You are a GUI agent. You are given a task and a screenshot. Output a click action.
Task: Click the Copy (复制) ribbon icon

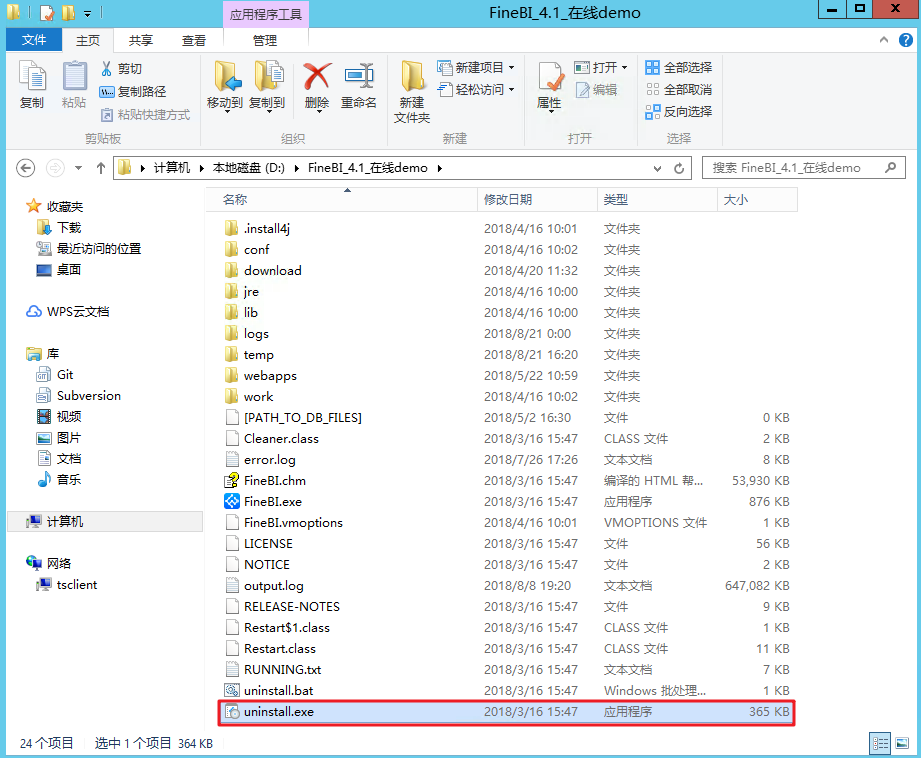[x=32, y=85]
